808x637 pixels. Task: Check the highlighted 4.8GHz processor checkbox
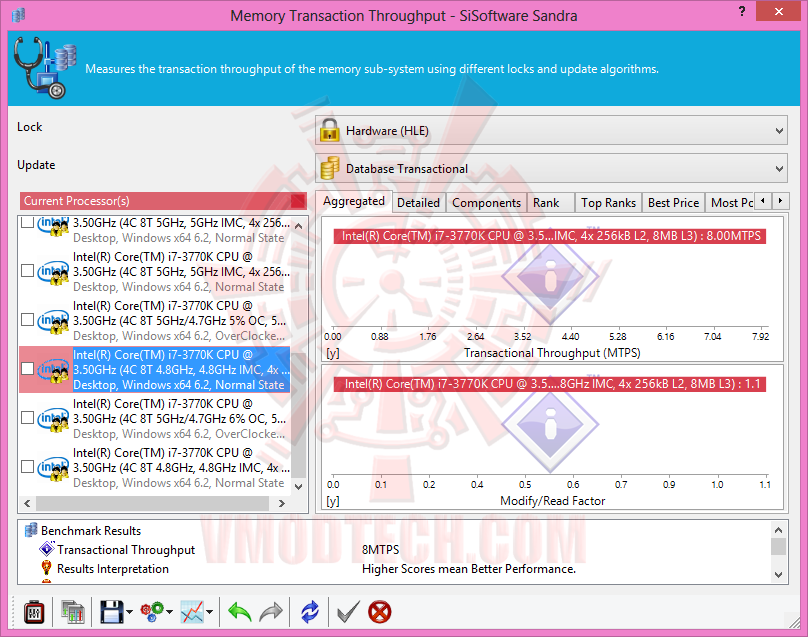point(27,368)
